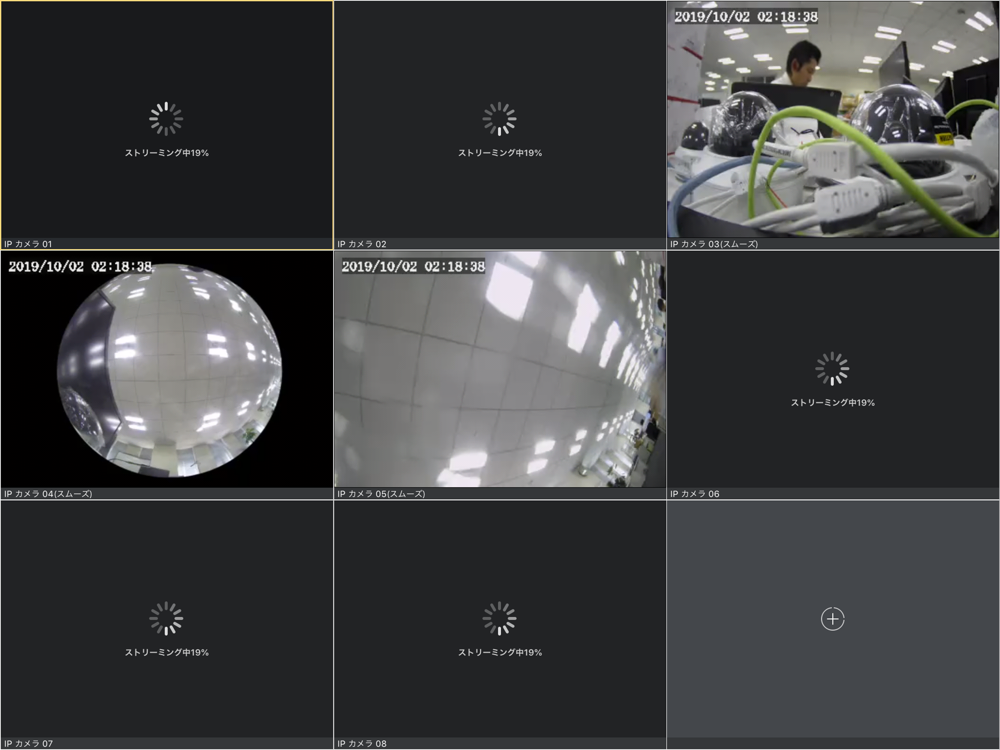
Task: Click the timestamp on camera 03 feed
Action: [x=746, y=17]
